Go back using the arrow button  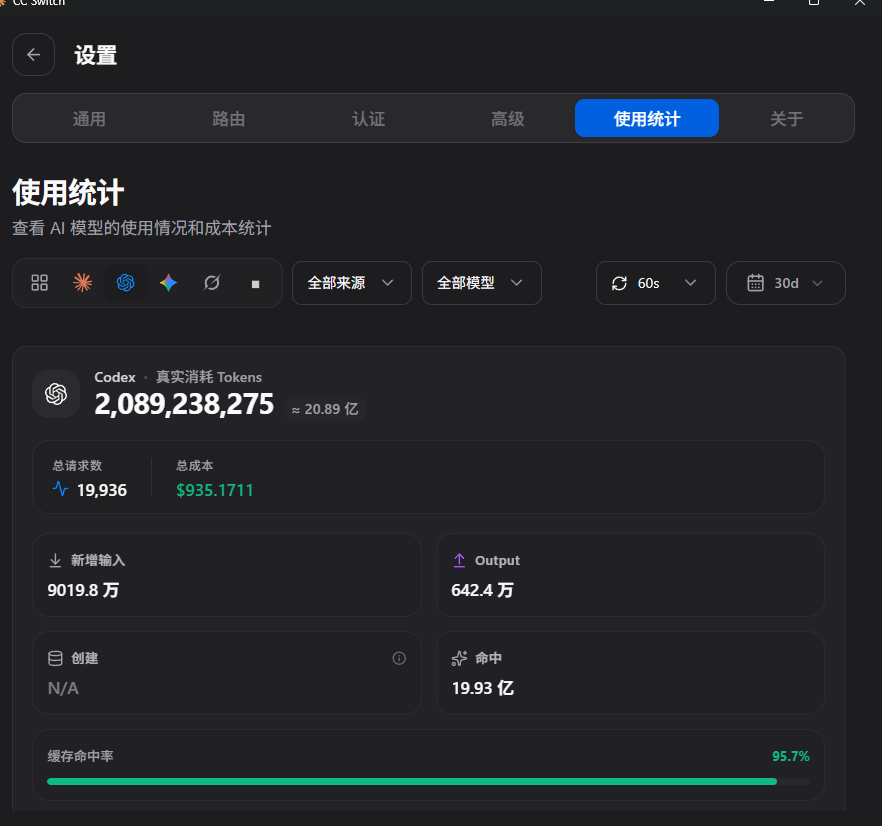[x=34, y=55]
